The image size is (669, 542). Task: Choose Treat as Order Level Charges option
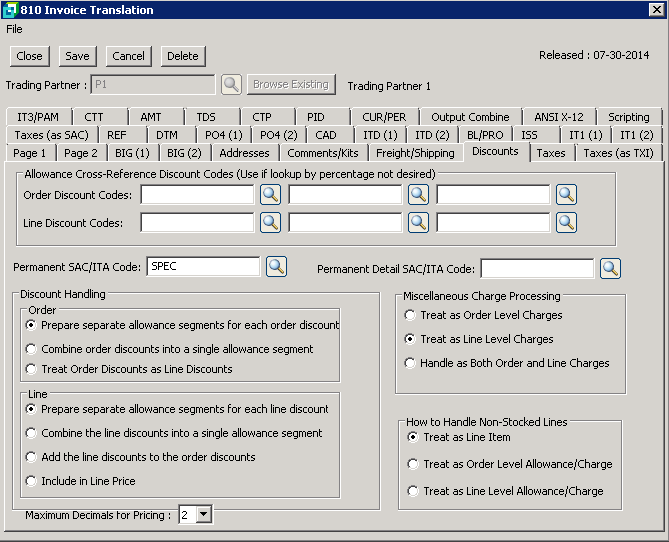pos(410,315)
